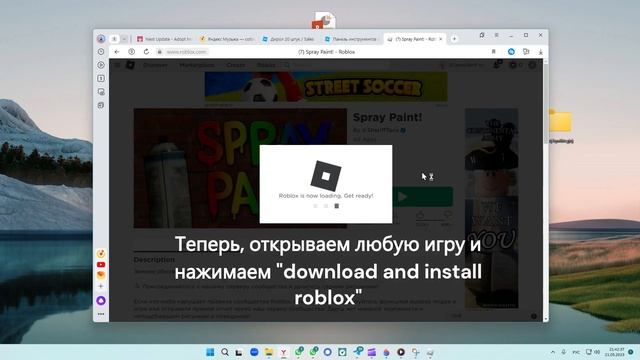Image resolution: width=640 pixels, height=360 pixels.
Task: Open the Marketplace menu in Roblox
Action: pyautogui.click(x=197, y=65)
